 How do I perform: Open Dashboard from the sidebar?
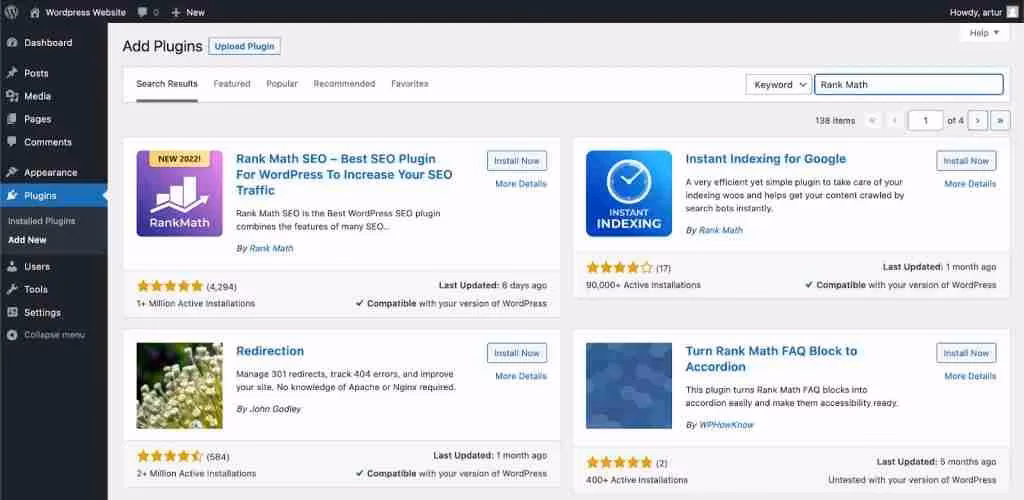47,43
